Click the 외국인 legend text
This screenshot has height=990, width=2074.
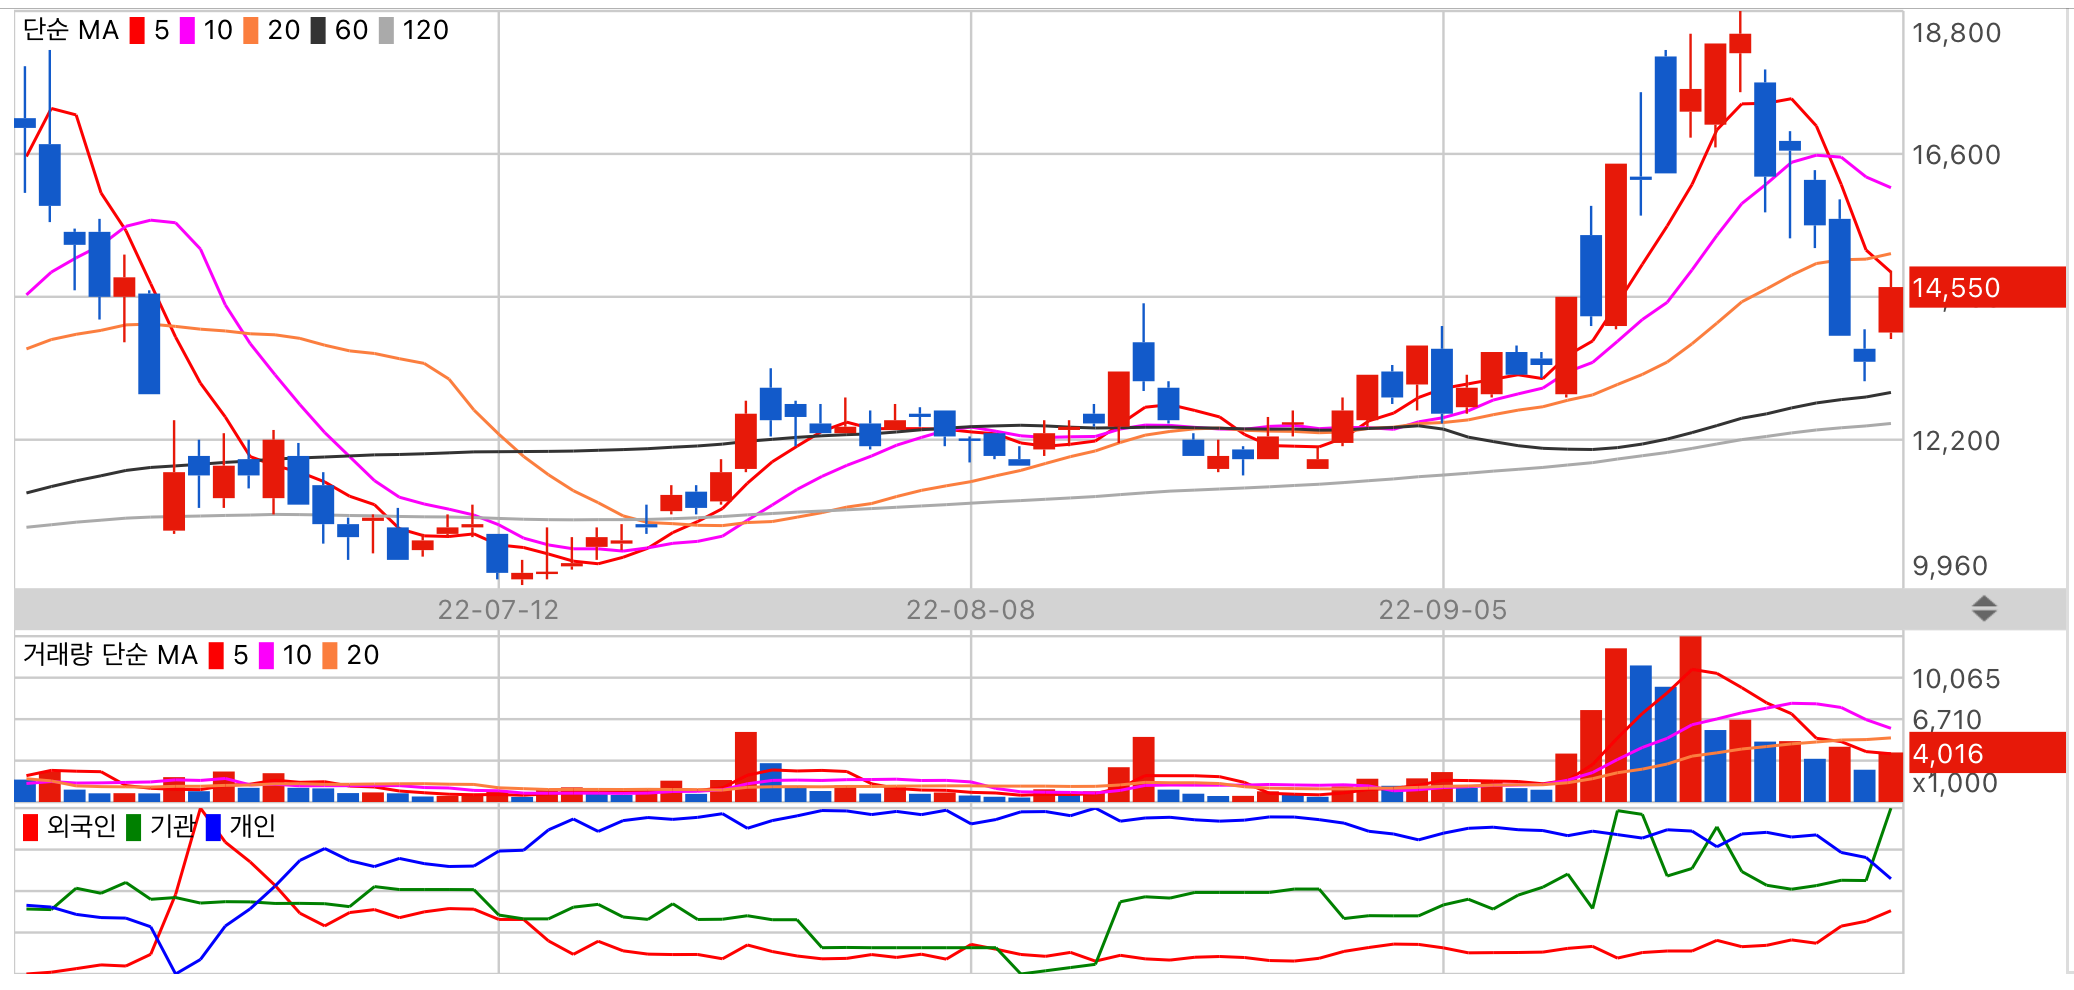point(81,826)
